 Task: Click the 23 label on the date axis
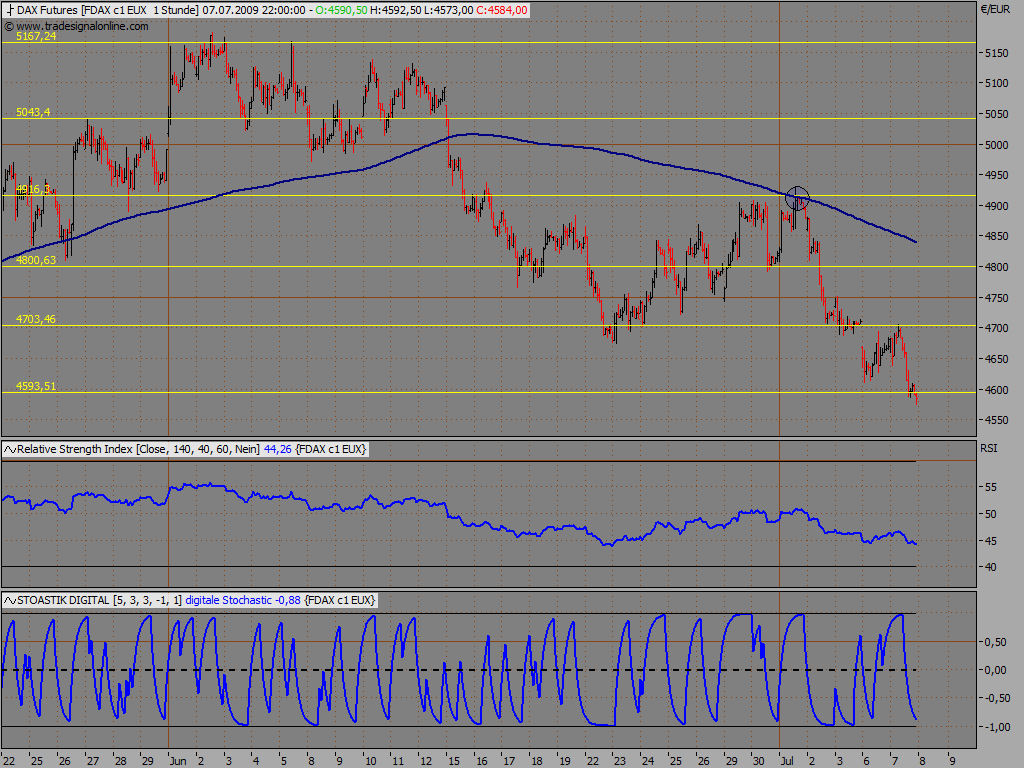click(620, 761)
